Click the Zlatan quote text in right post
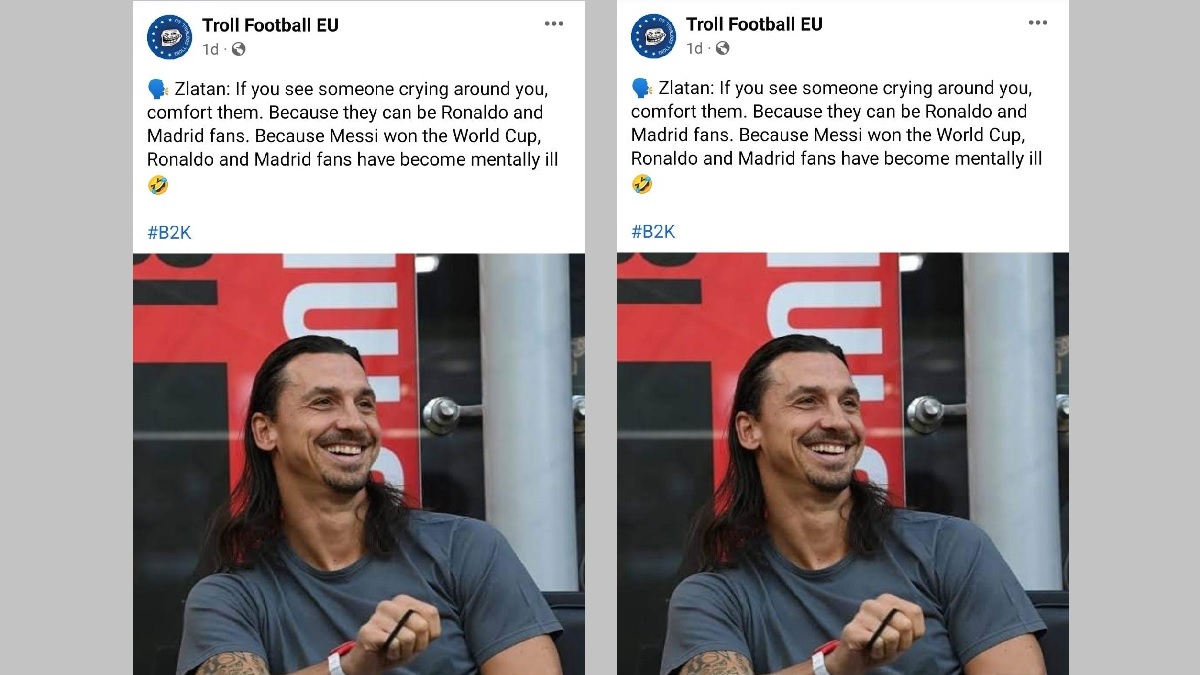 tap(836, 123)
